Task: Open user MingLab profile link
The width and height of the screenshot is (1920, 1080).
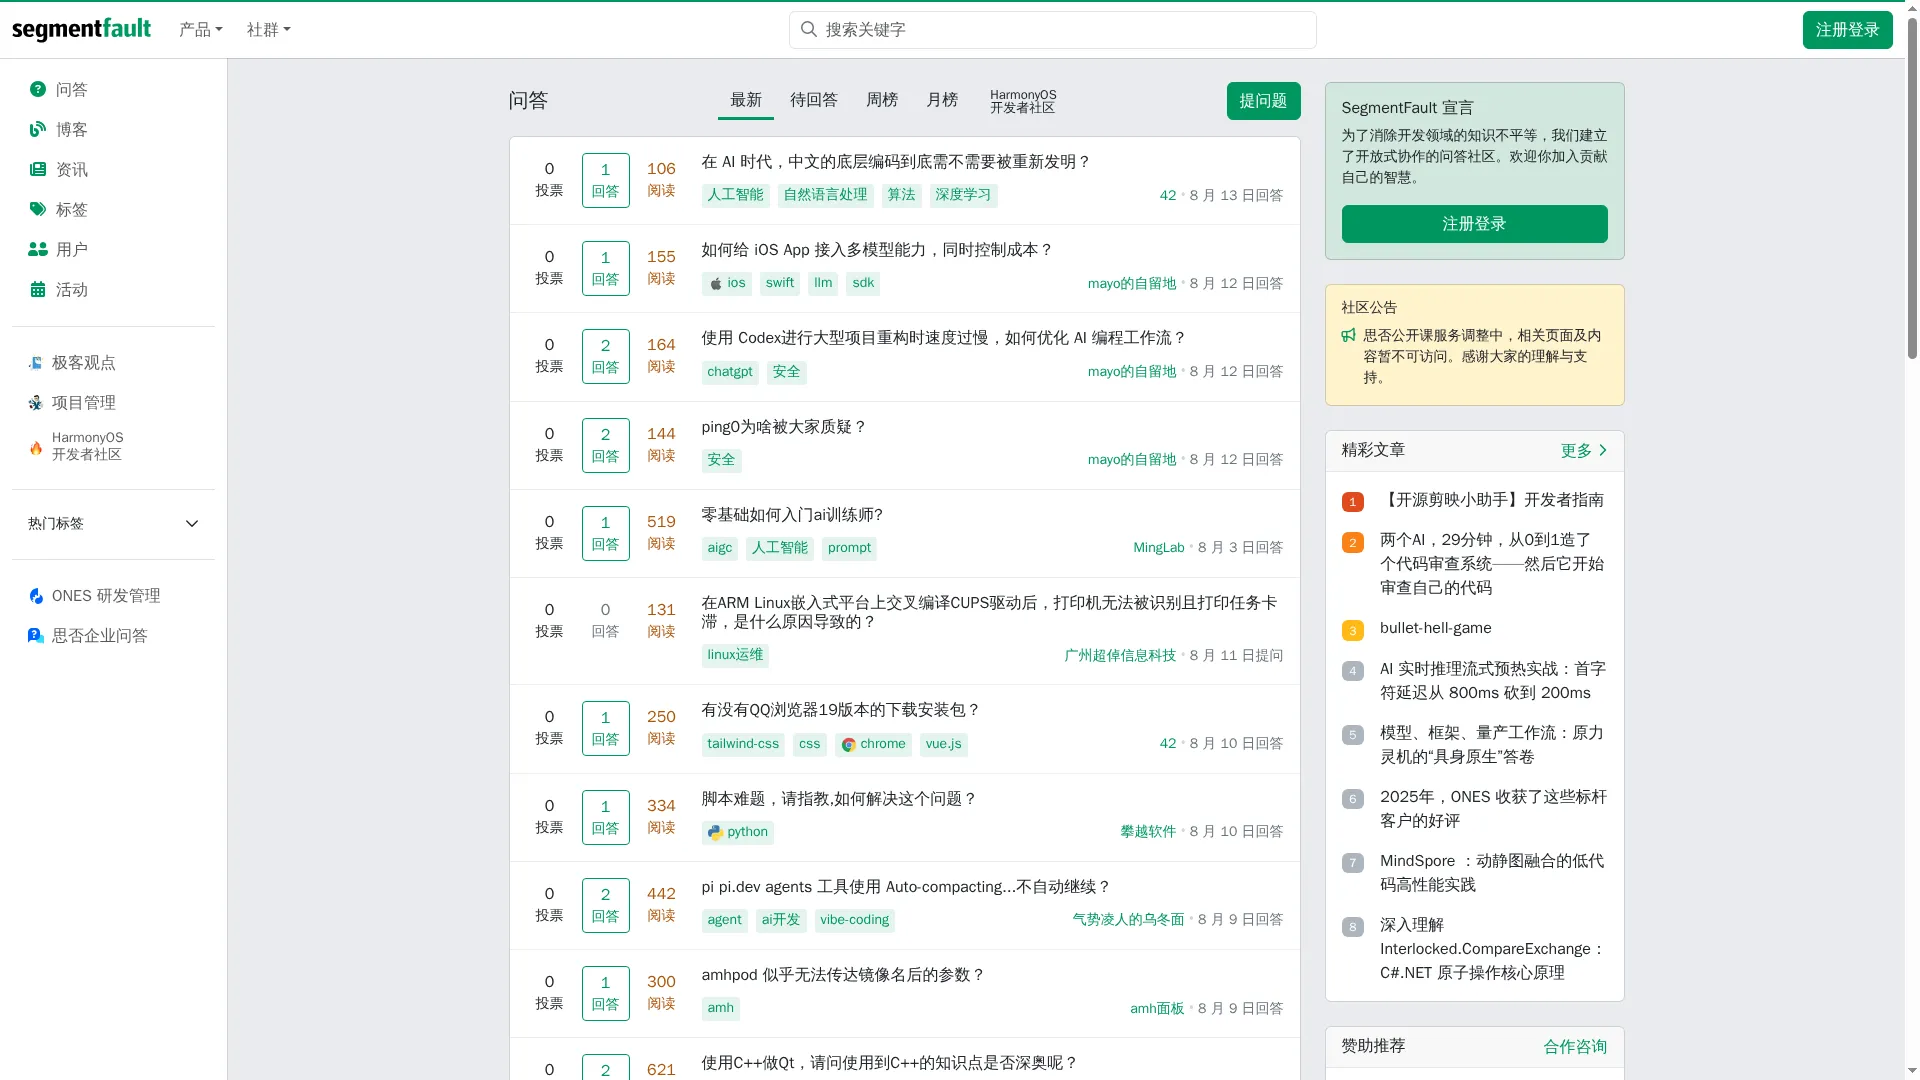Action: point(1158,548)
